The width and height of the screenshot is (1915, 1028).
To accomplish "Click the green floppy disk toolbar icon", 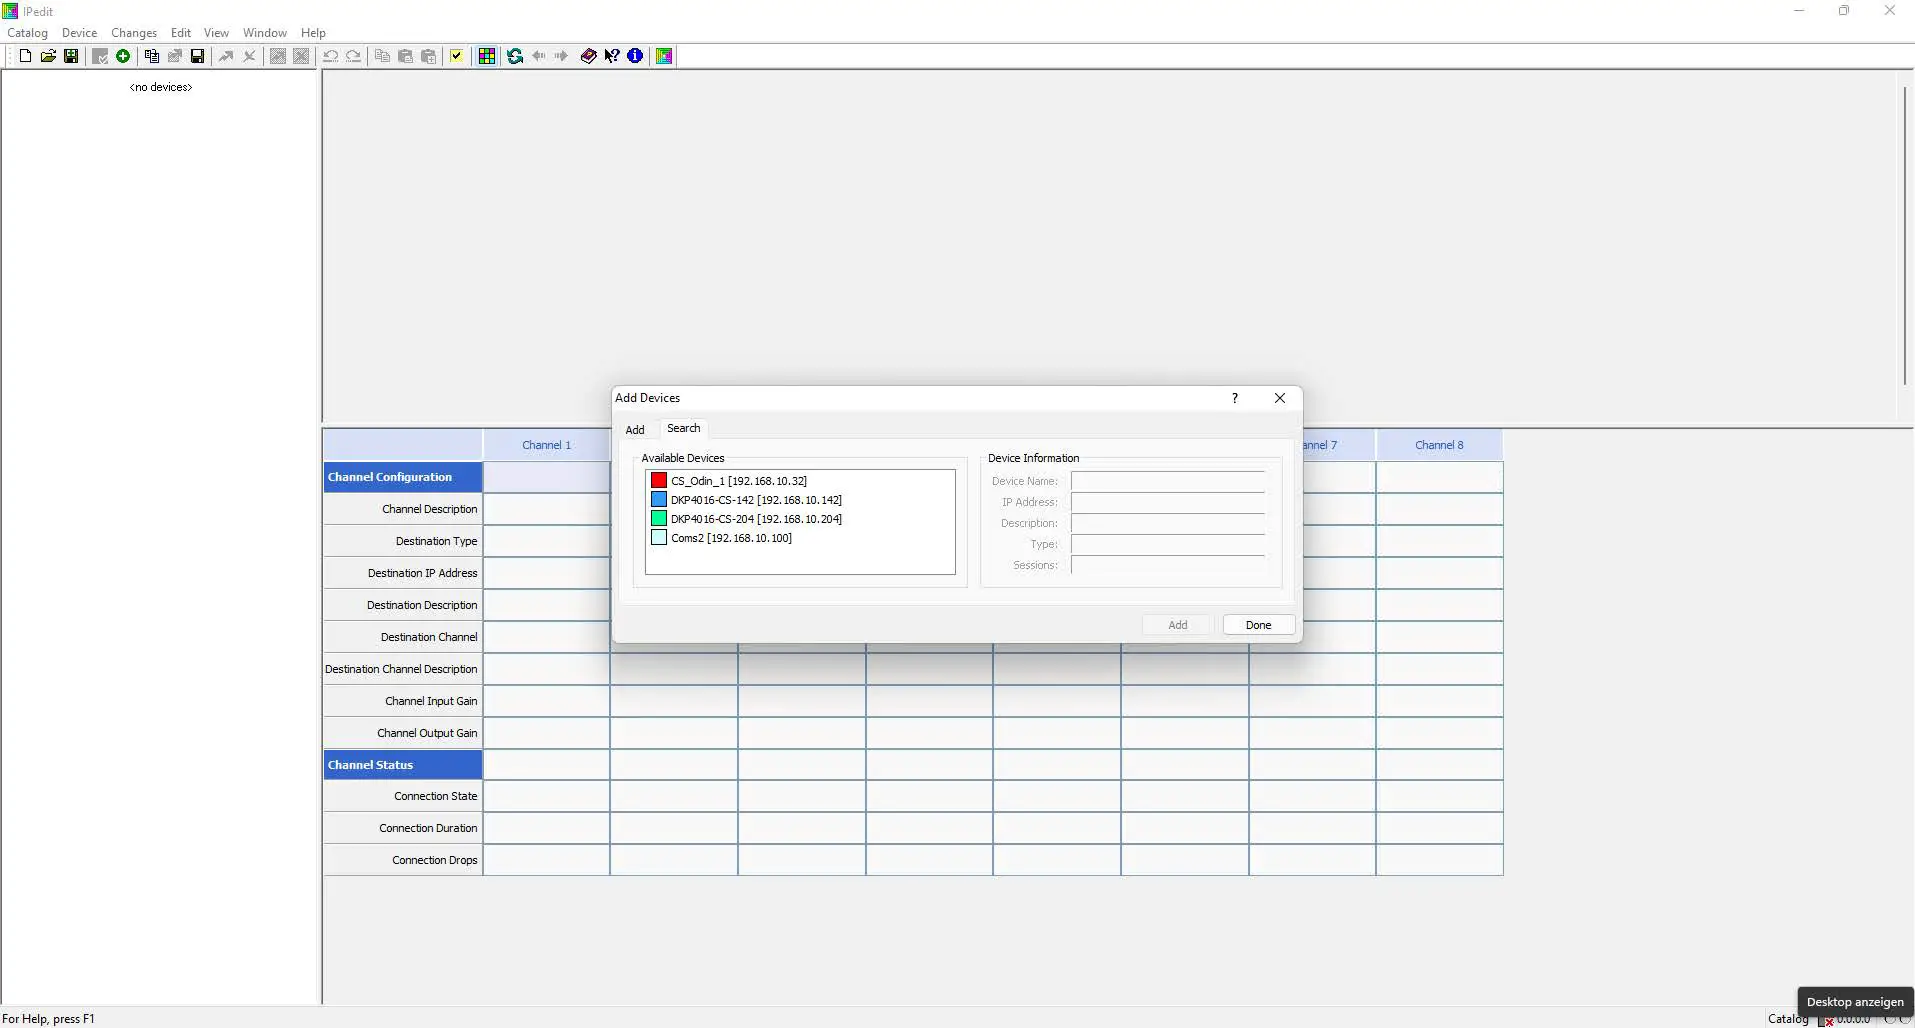I will tap(71, 56).
